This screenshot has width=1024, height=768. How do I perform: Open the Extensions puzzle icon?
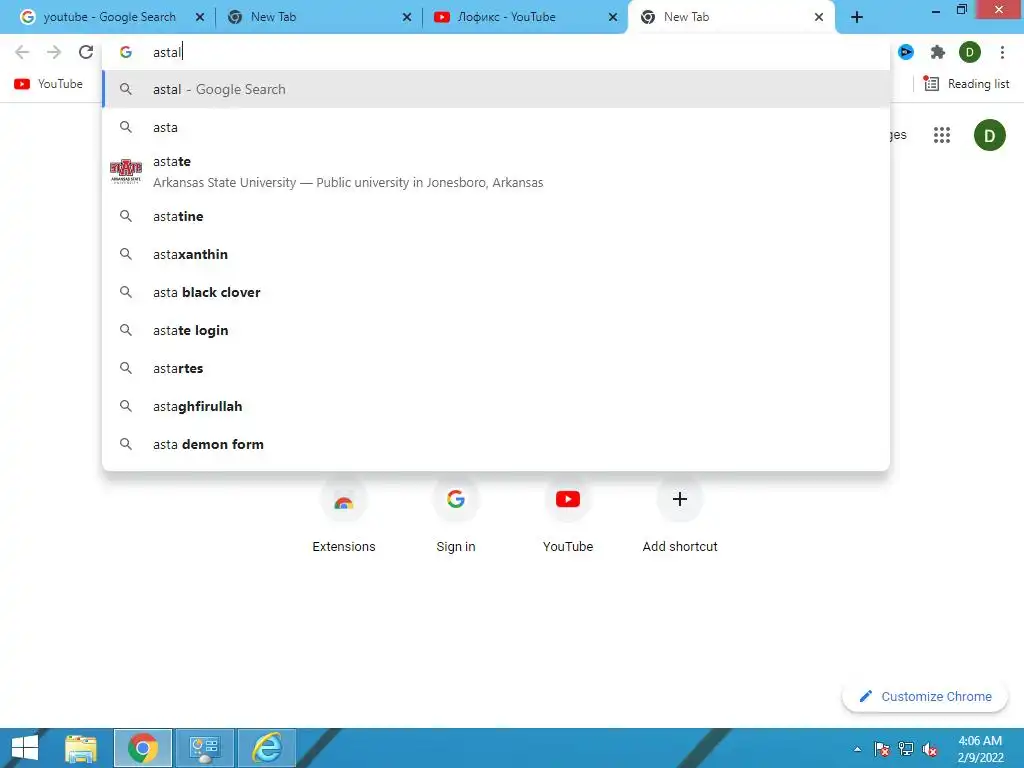938,52
